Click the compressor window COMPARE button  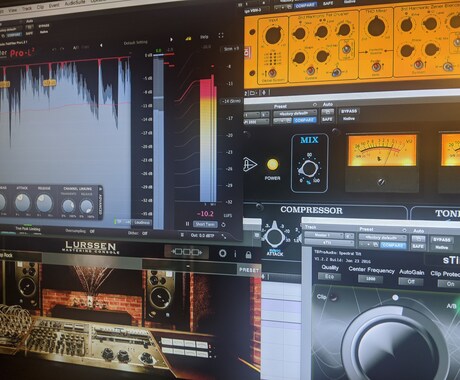(305, 120)
